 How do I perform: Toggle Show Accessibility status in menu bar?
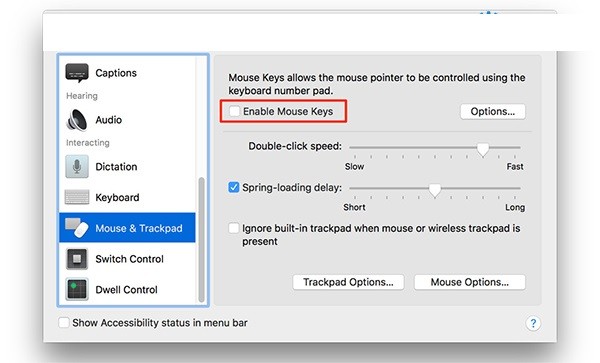[64, 322]
